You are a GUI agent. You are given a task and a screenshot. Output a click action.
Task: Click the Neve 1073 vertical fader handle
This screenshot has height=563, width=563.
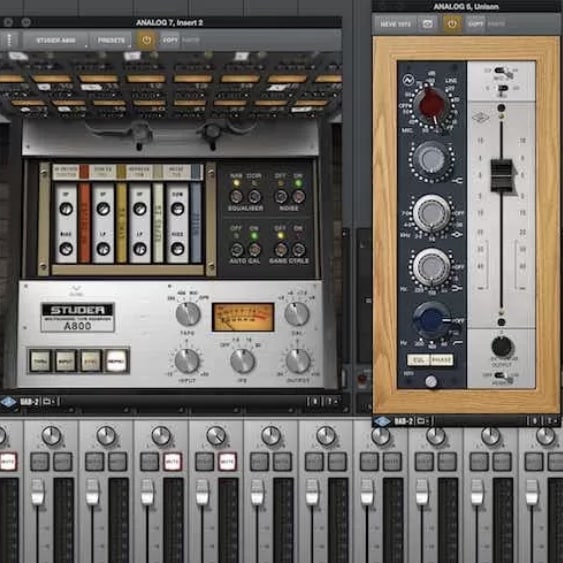click(502, 175)
